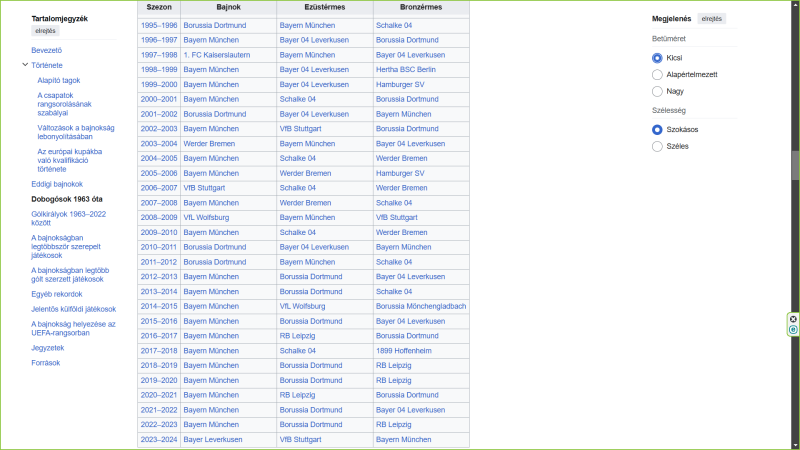Click the Bajnok column header
The width and height of the screenshot is (800, 450).
[229, 8]
